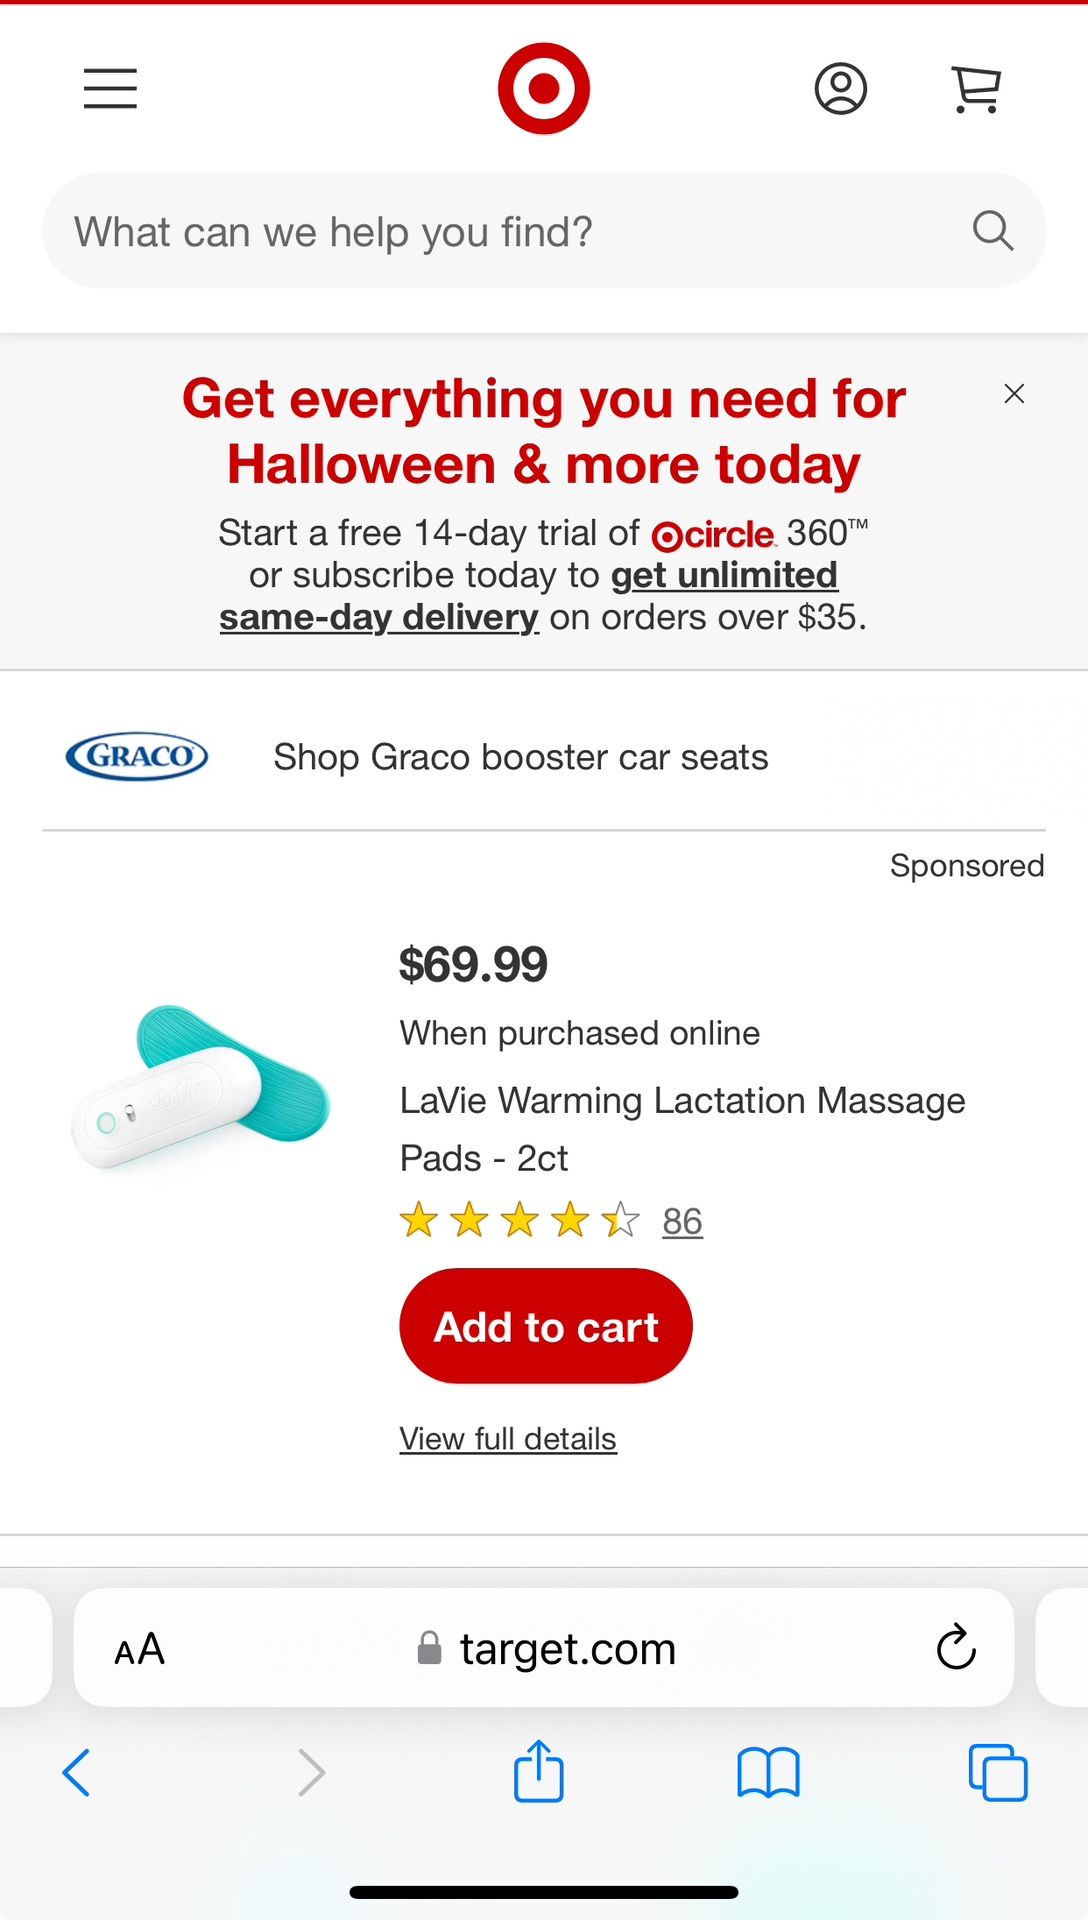Viewport: 1088px width, 1920px height.
Task: Show all open Safari tabs
Action: pyautogui.click(x=997, y=1772)
